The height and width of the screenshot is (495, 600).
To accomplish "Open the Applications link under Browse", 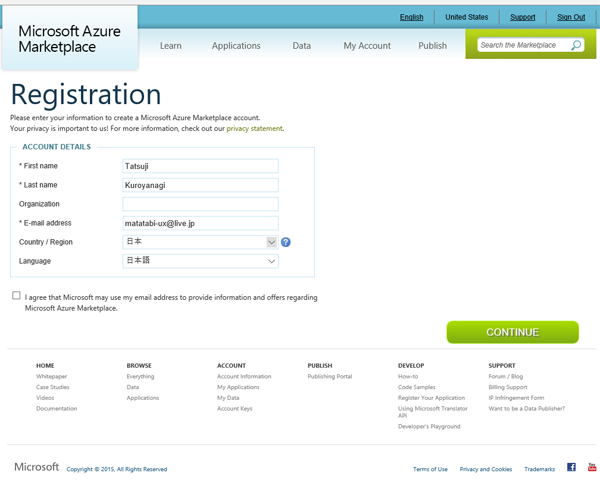I will (143, 398).
